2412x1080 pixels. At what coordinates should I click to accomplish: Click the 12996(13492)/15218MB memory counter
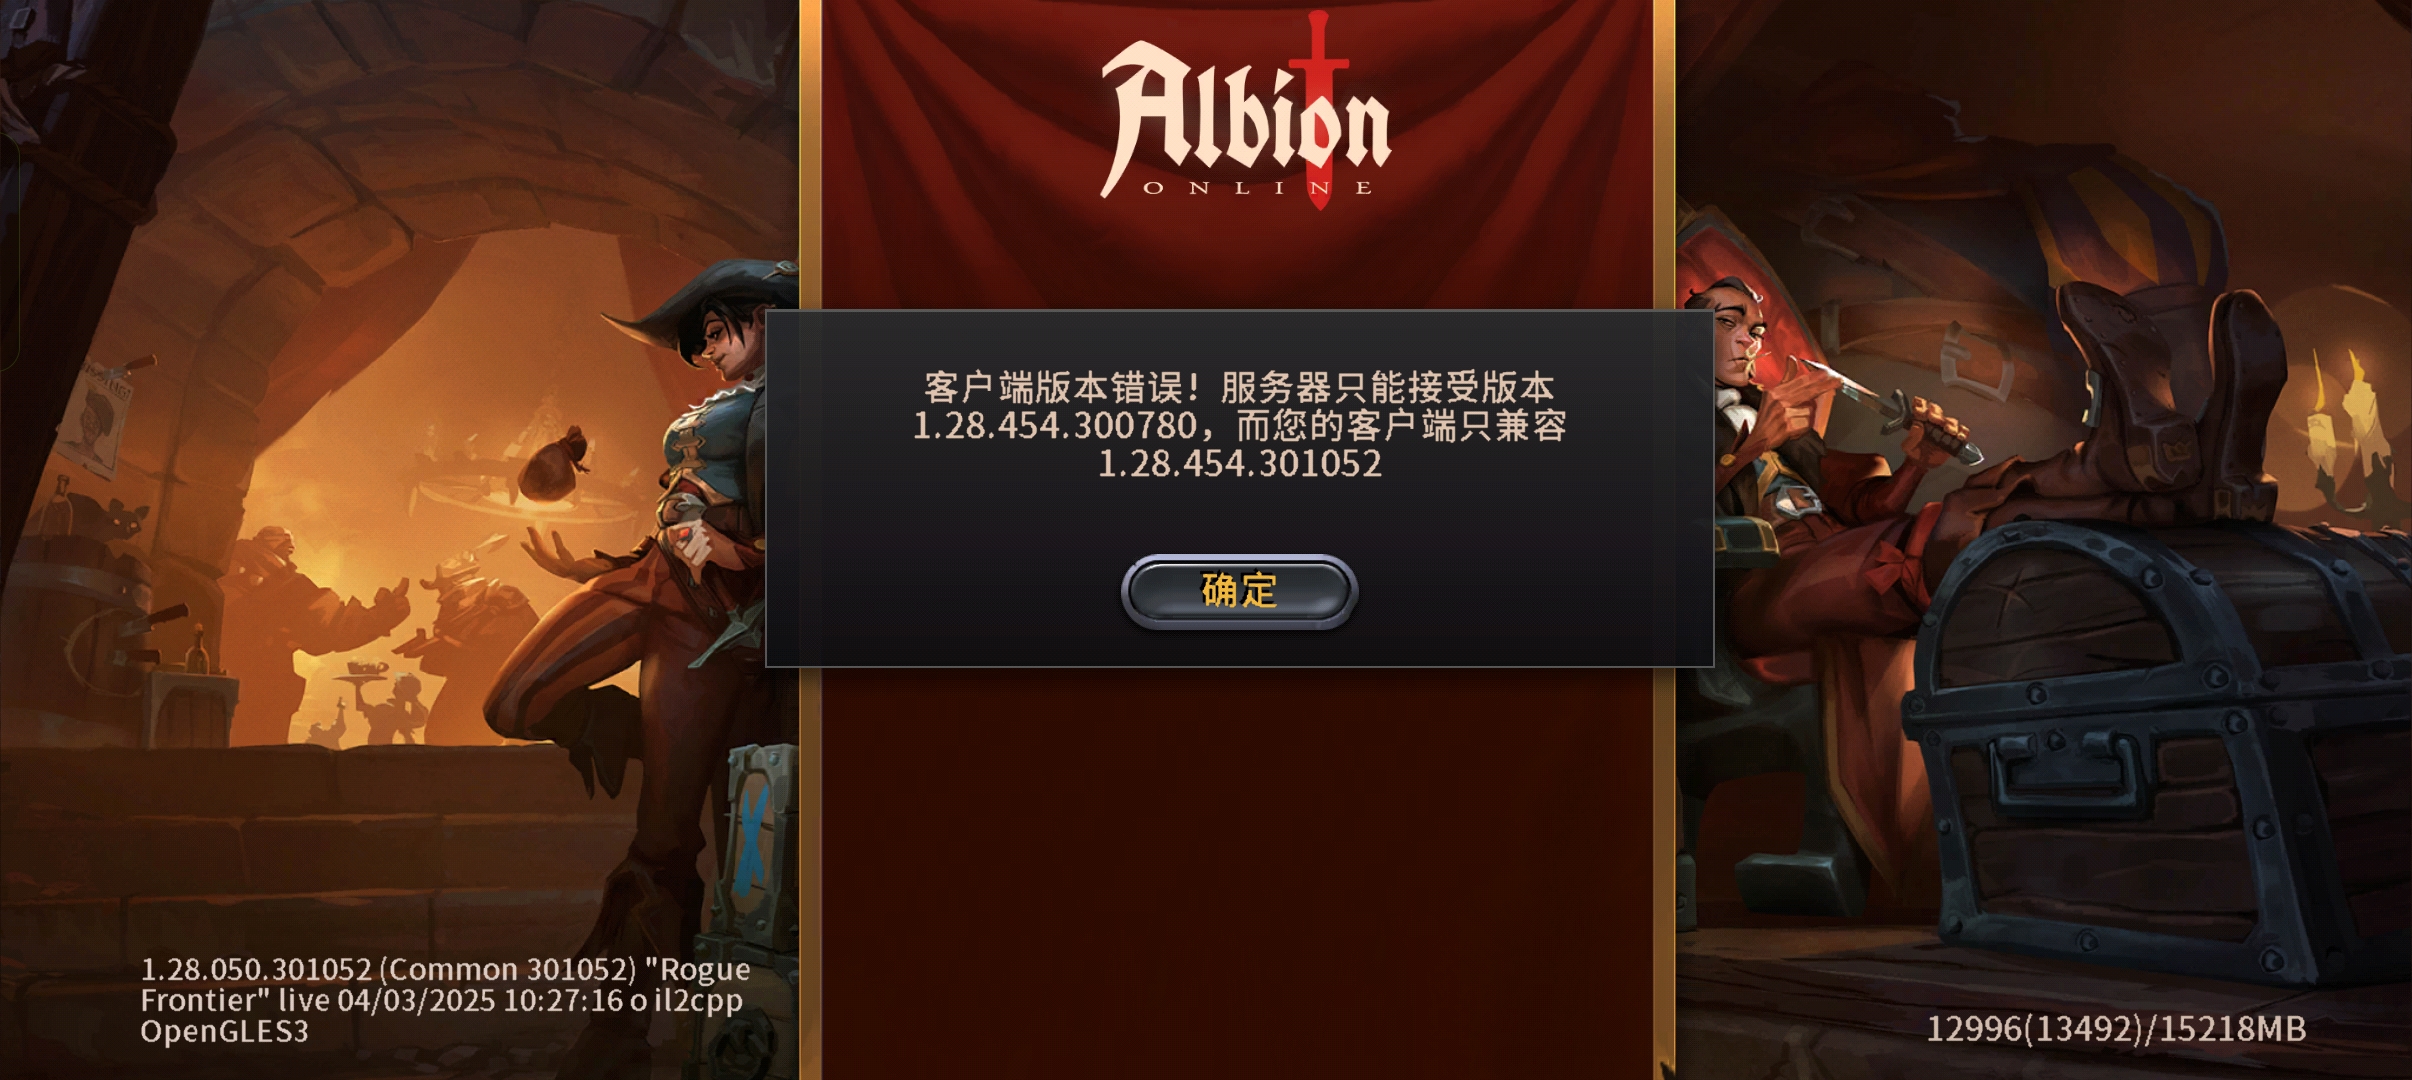pos(2116,1029)
